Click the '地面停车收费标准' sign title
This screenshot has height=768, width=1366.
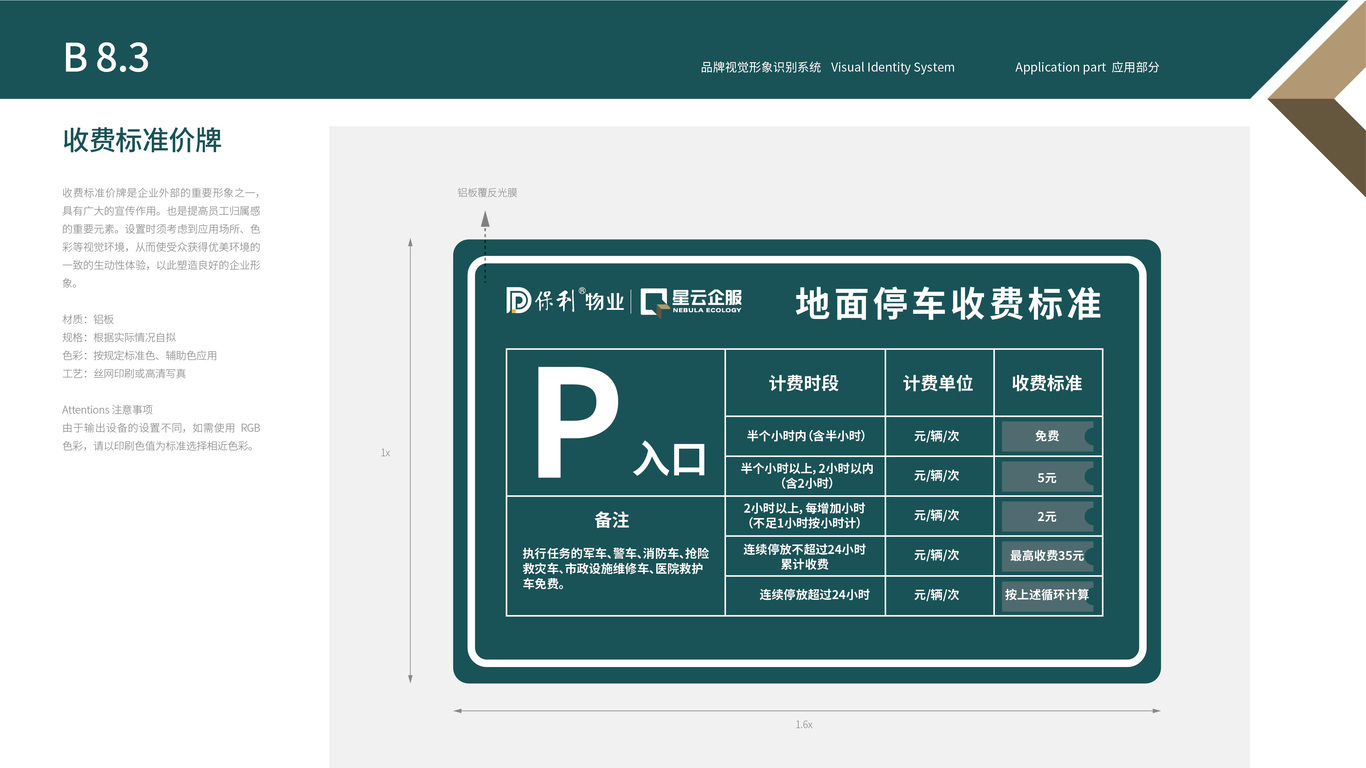948,303
